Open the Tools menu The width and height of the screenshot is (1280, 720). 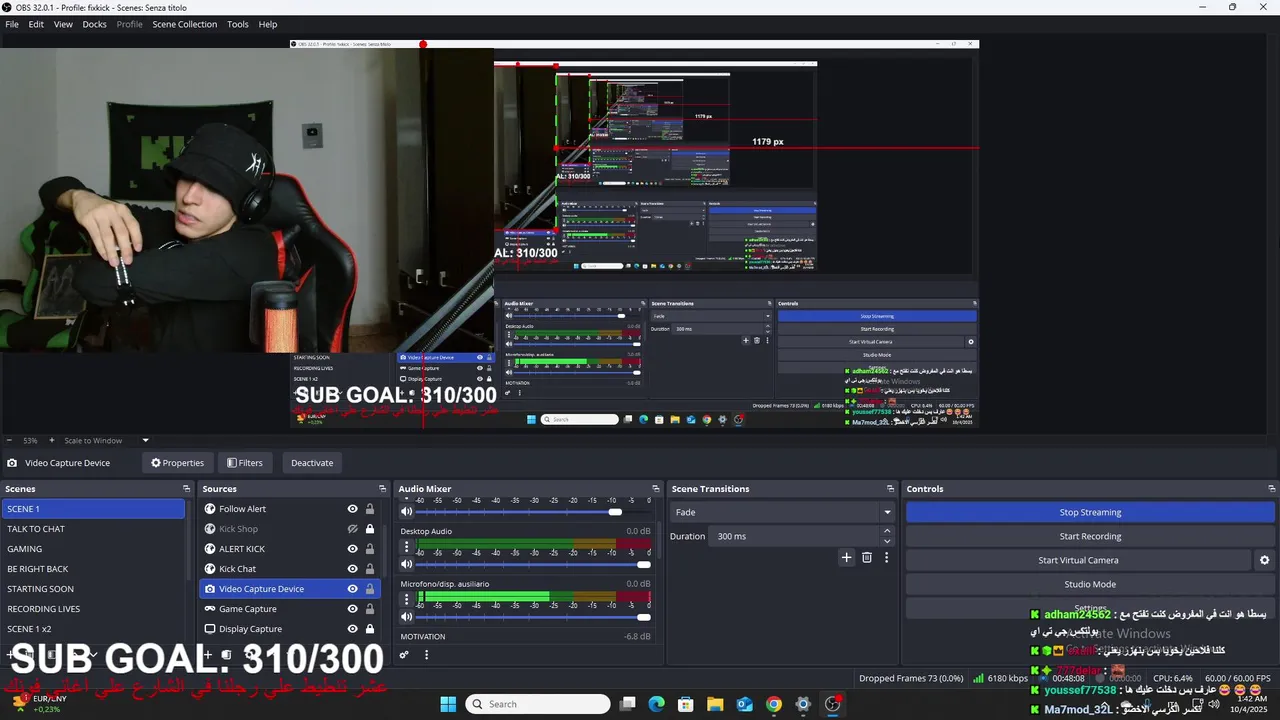pyautogui.click(x=238, y=24)
